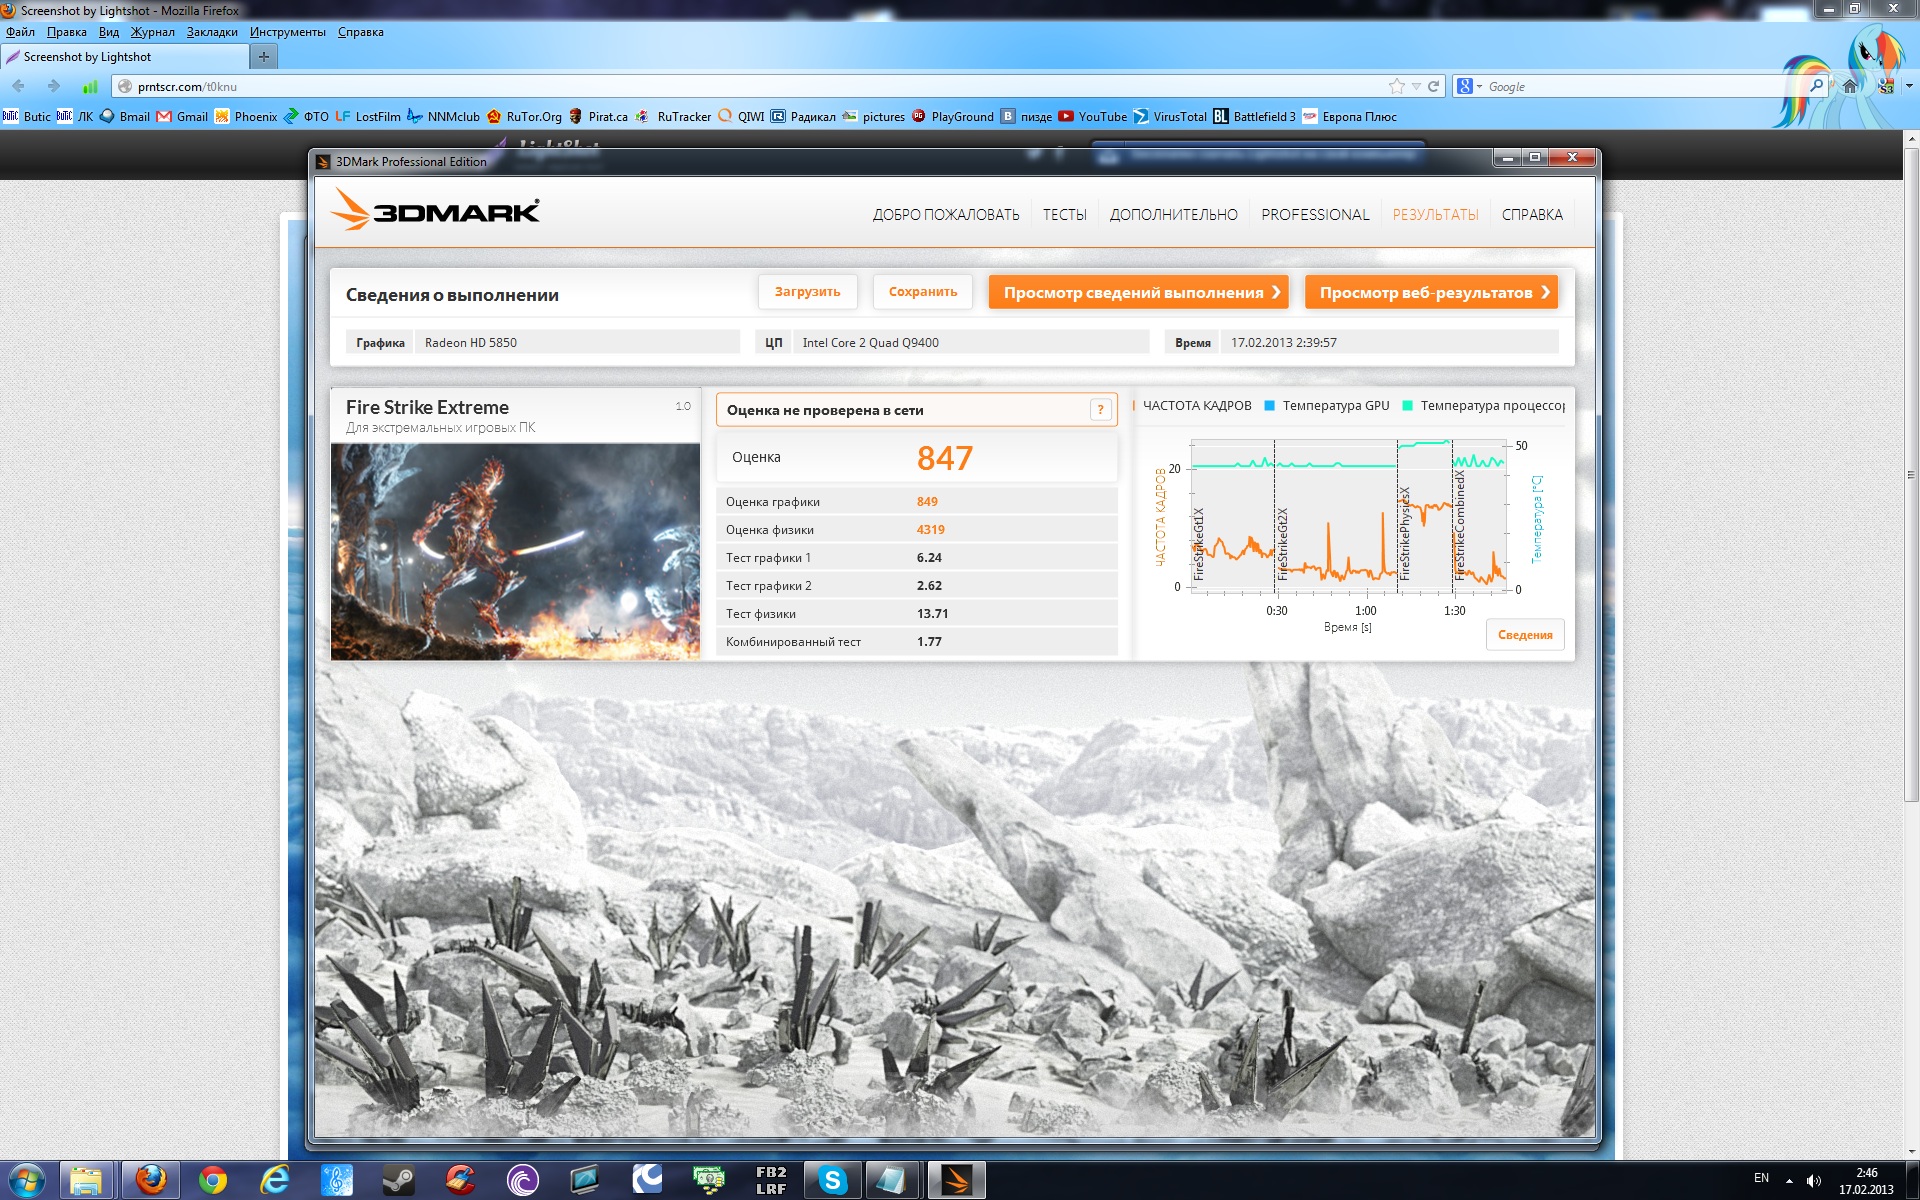Show hidden tray icons arrow

(x=1789, y=1181)
